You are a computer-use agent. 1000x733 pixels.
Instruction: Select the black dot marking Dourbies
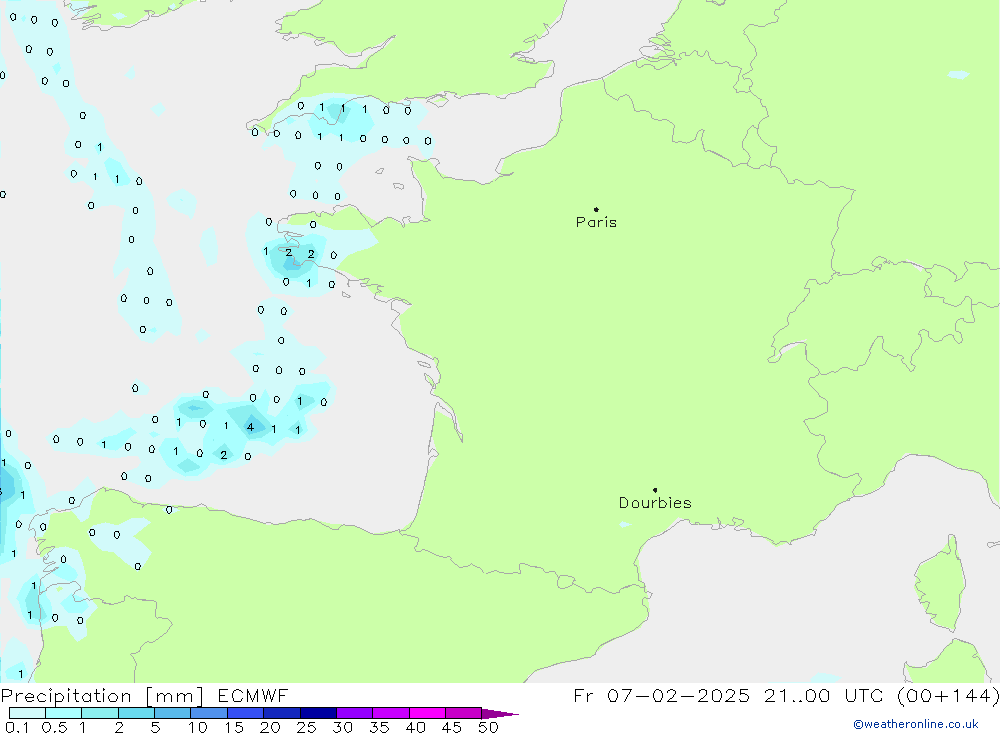[x=655, y=490]
